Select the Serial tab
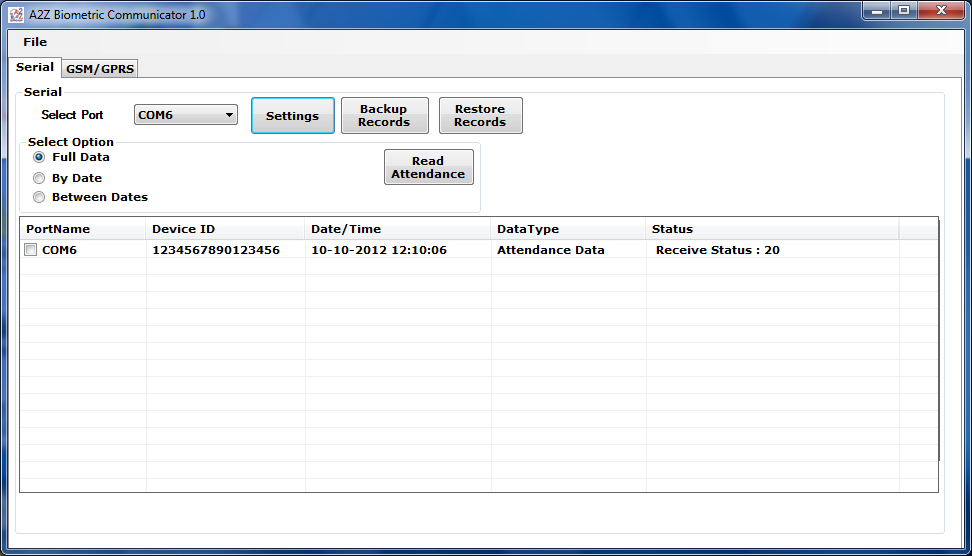Viewport: 972px width, 556px height. tap(35, 67)
